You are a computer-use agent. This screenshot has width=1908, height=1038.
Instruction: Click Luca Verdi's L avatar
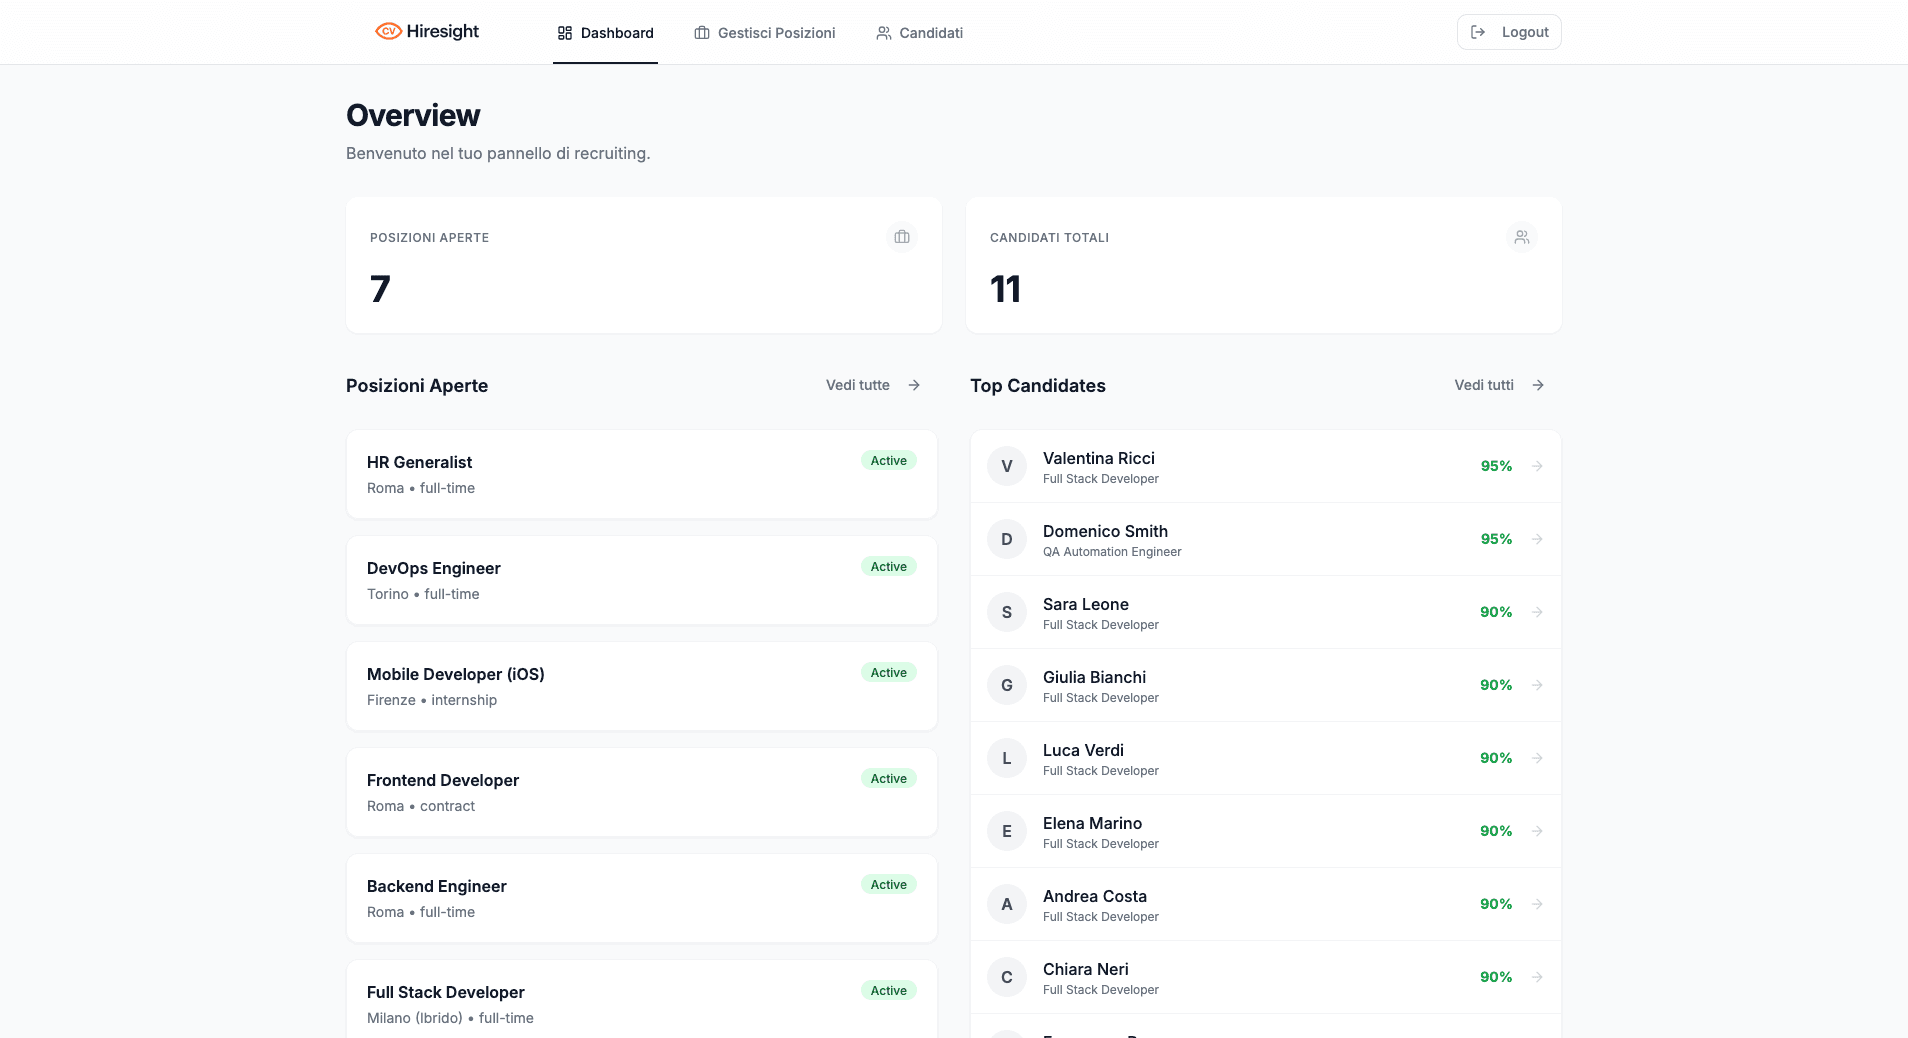[1007, 758]
